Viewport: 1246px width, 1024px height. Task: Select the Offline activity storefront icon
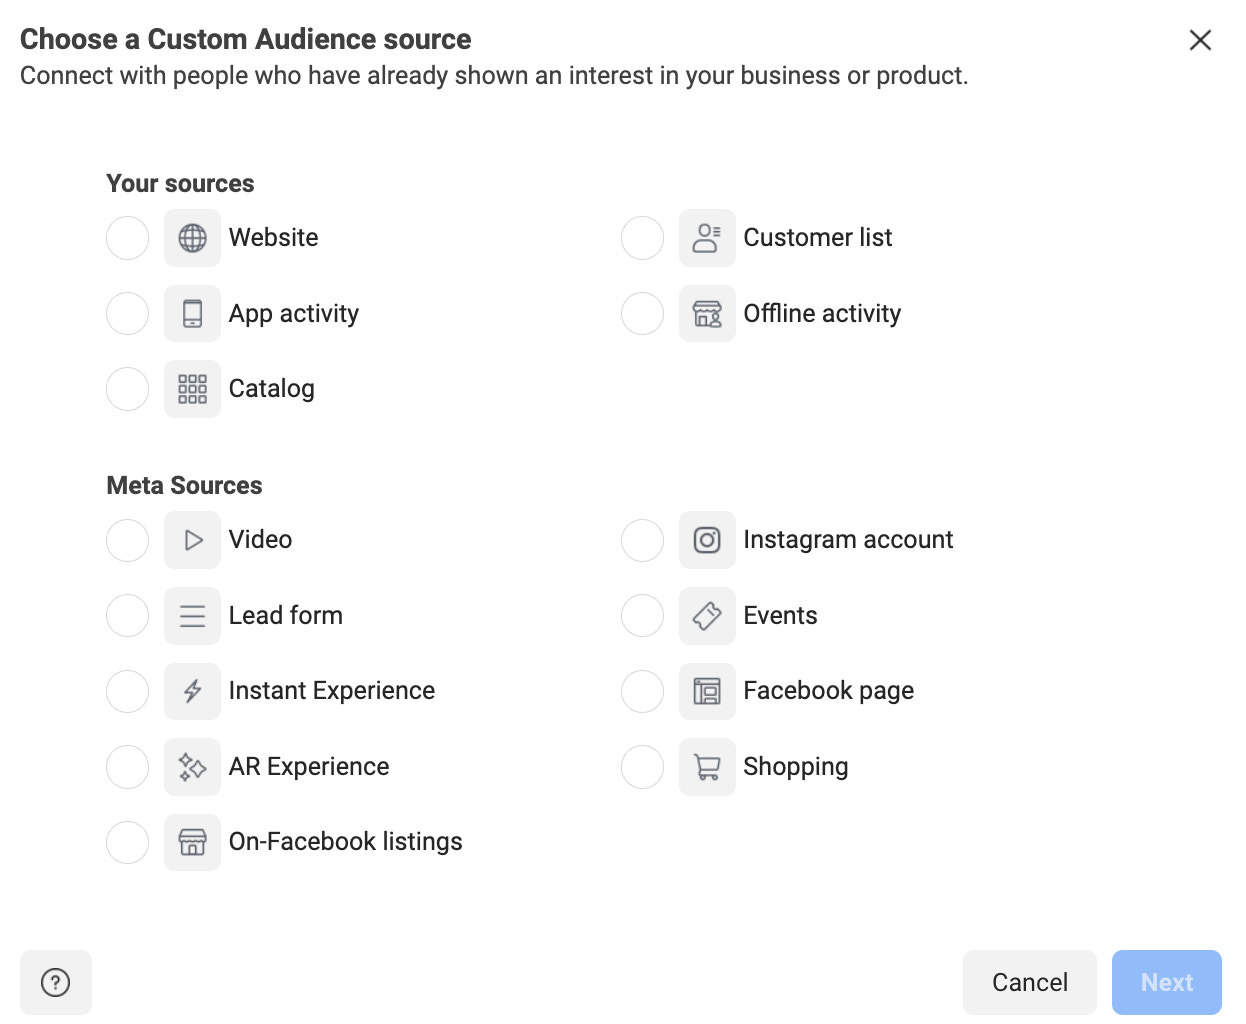coord(707,313)
